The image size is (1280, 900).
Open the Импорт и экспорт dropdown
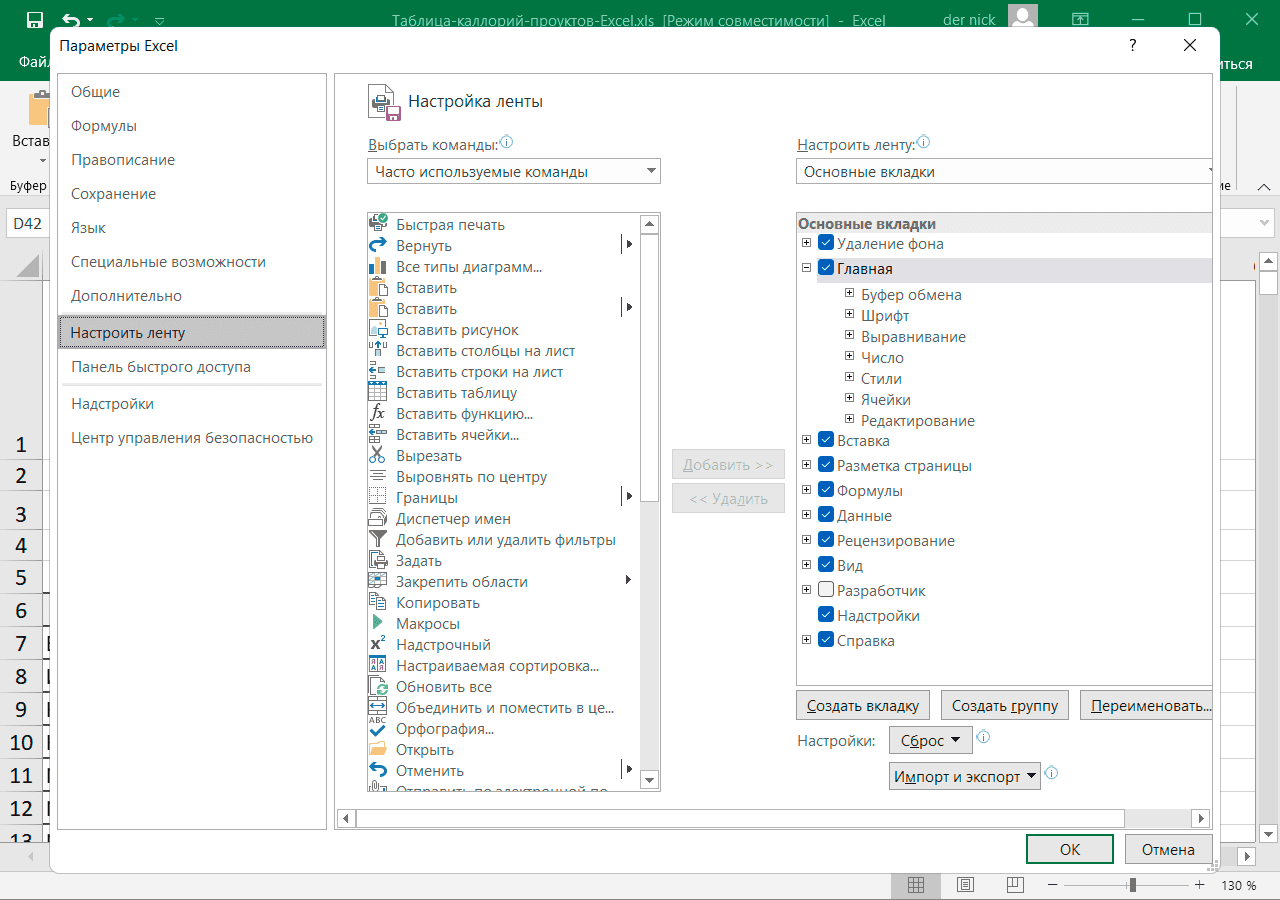coord(965,776)
